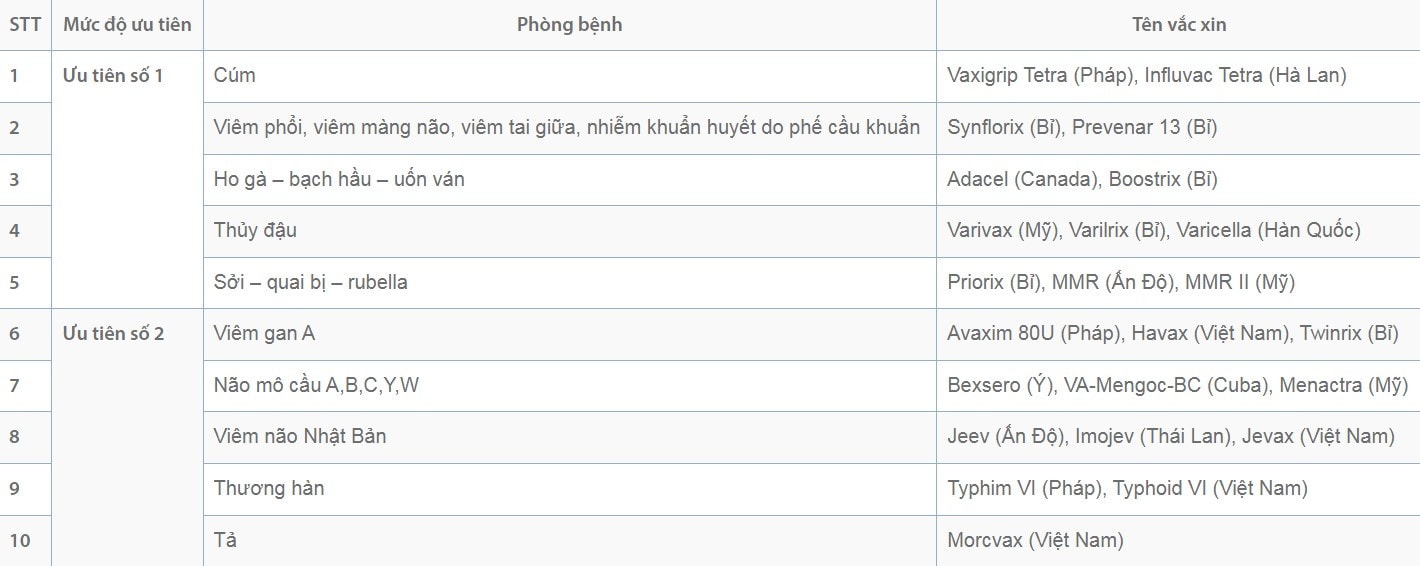Select the Synflorix, Prevenar 13 cell
This screenshot has width=1420, height=566.
(x=1178, y=128)
